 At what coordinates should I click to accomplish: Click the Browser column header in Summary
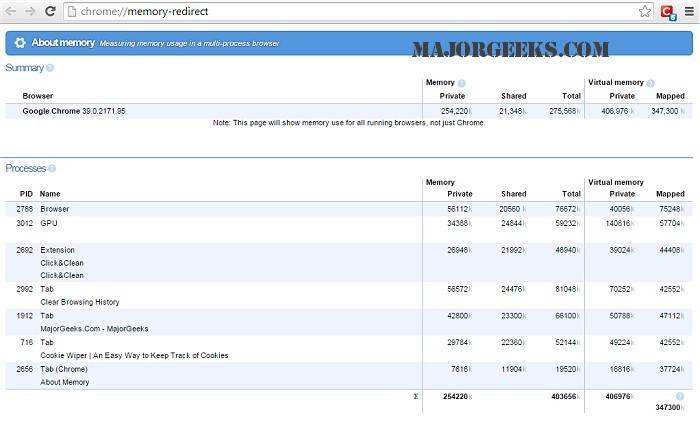coord(38,96)
